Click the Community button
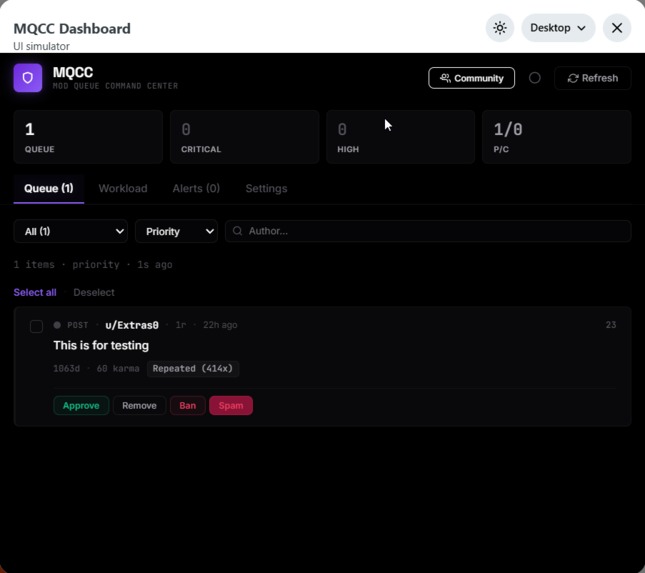The image size is (645, 573). click(471, 78)
